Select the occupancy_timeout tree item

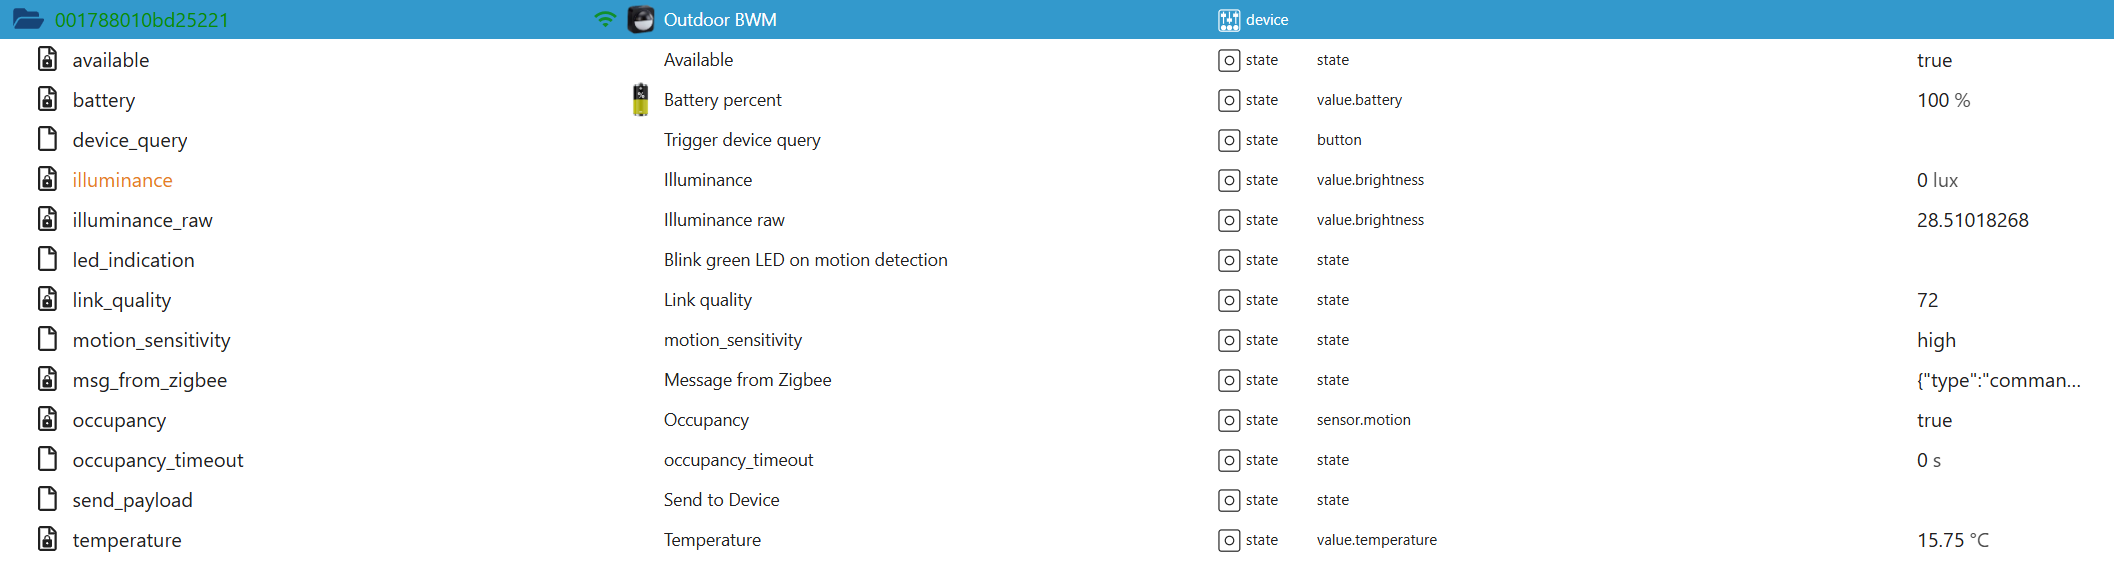click(x=158, y=460)
